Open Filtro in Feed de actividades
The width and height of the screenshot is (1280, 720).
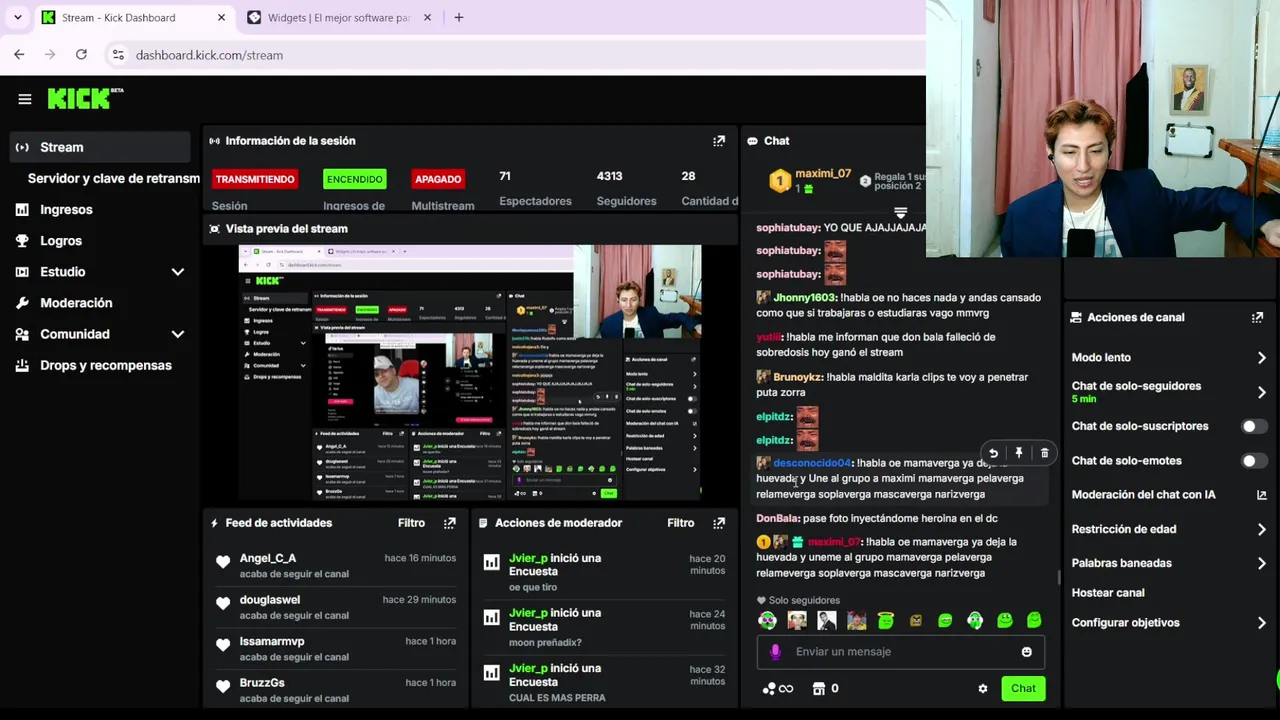click(x=411, y=523)
